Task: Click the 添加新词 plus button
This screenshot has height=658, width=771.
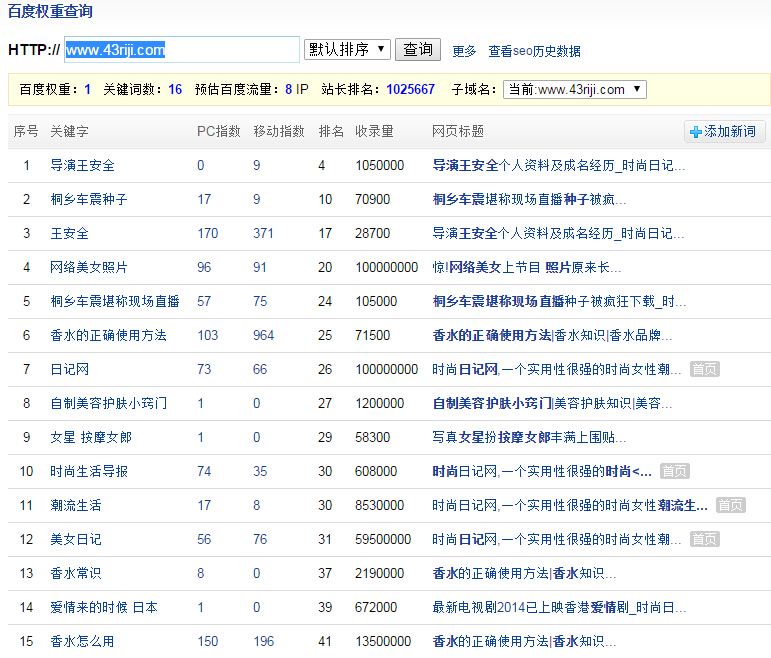Action: click(725, 131)
